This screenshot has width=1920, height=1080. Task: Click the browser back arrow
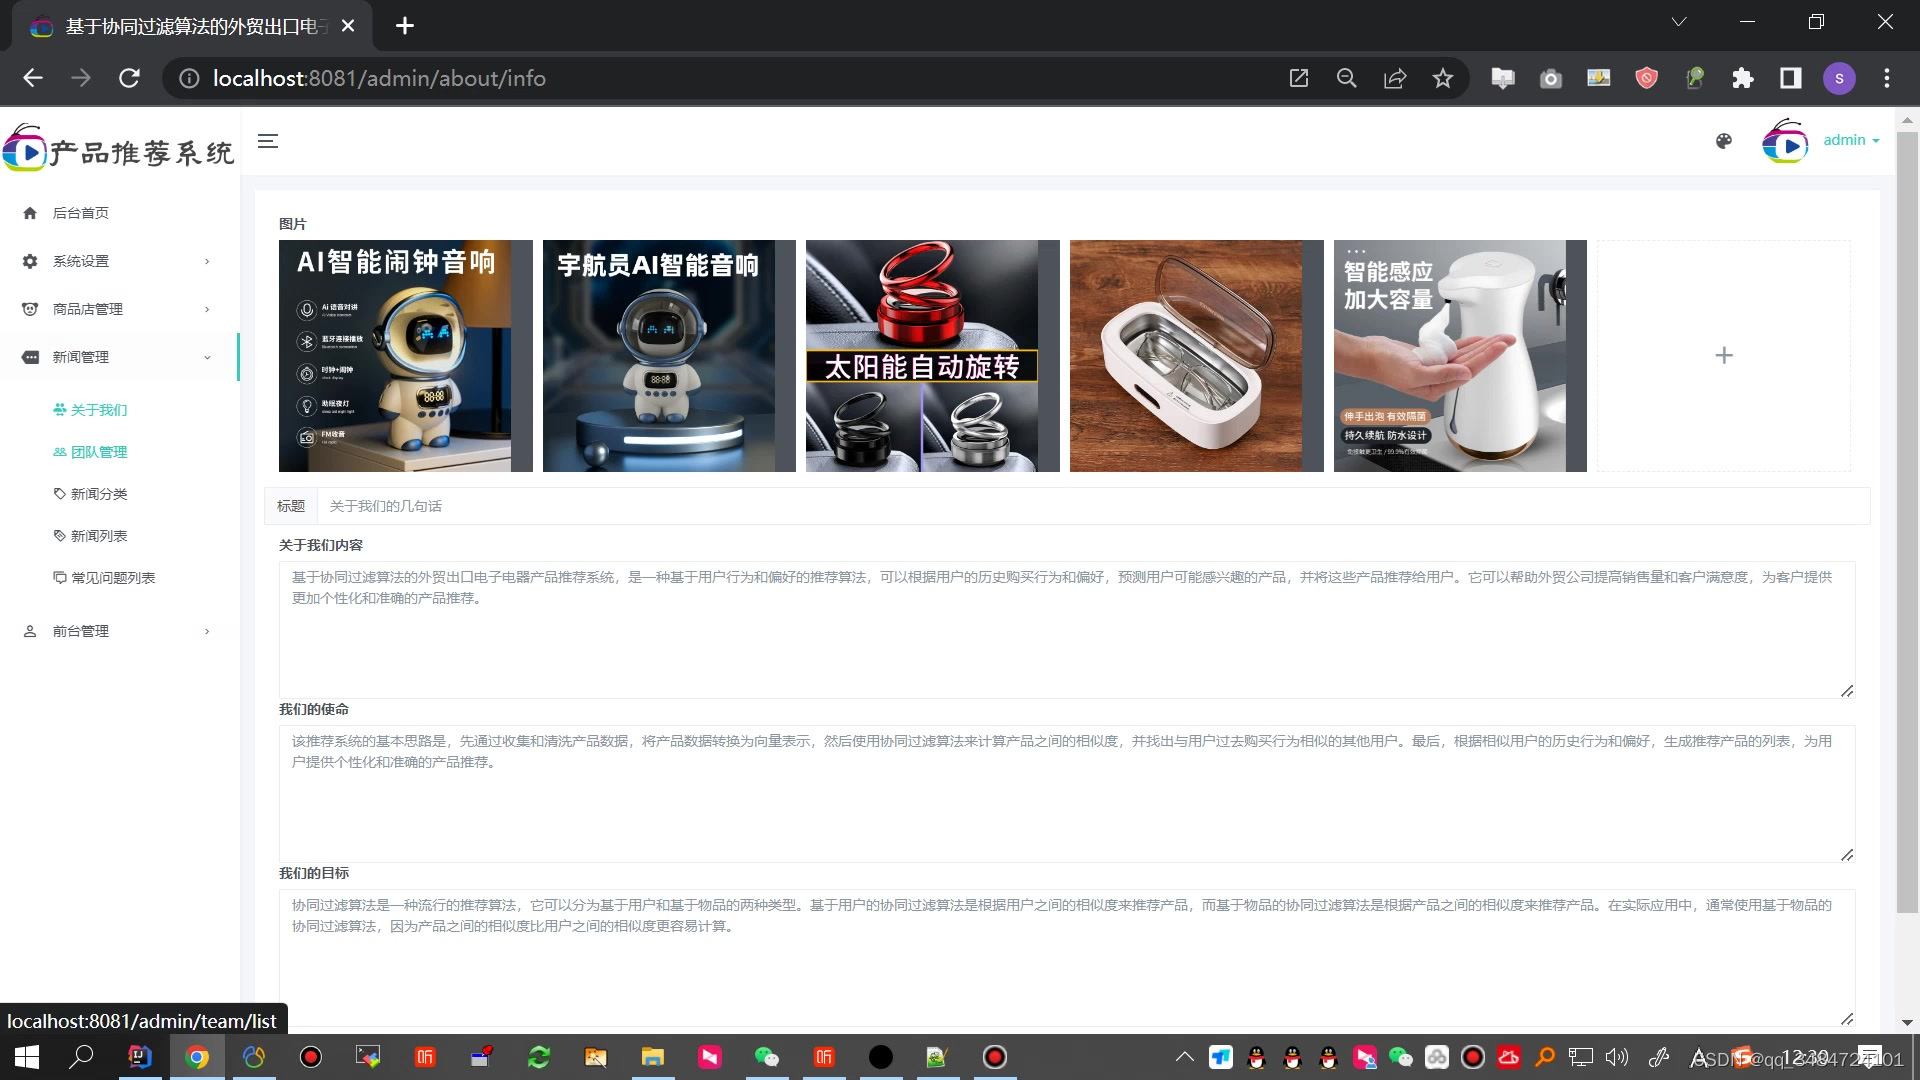[x=33, y=78]
